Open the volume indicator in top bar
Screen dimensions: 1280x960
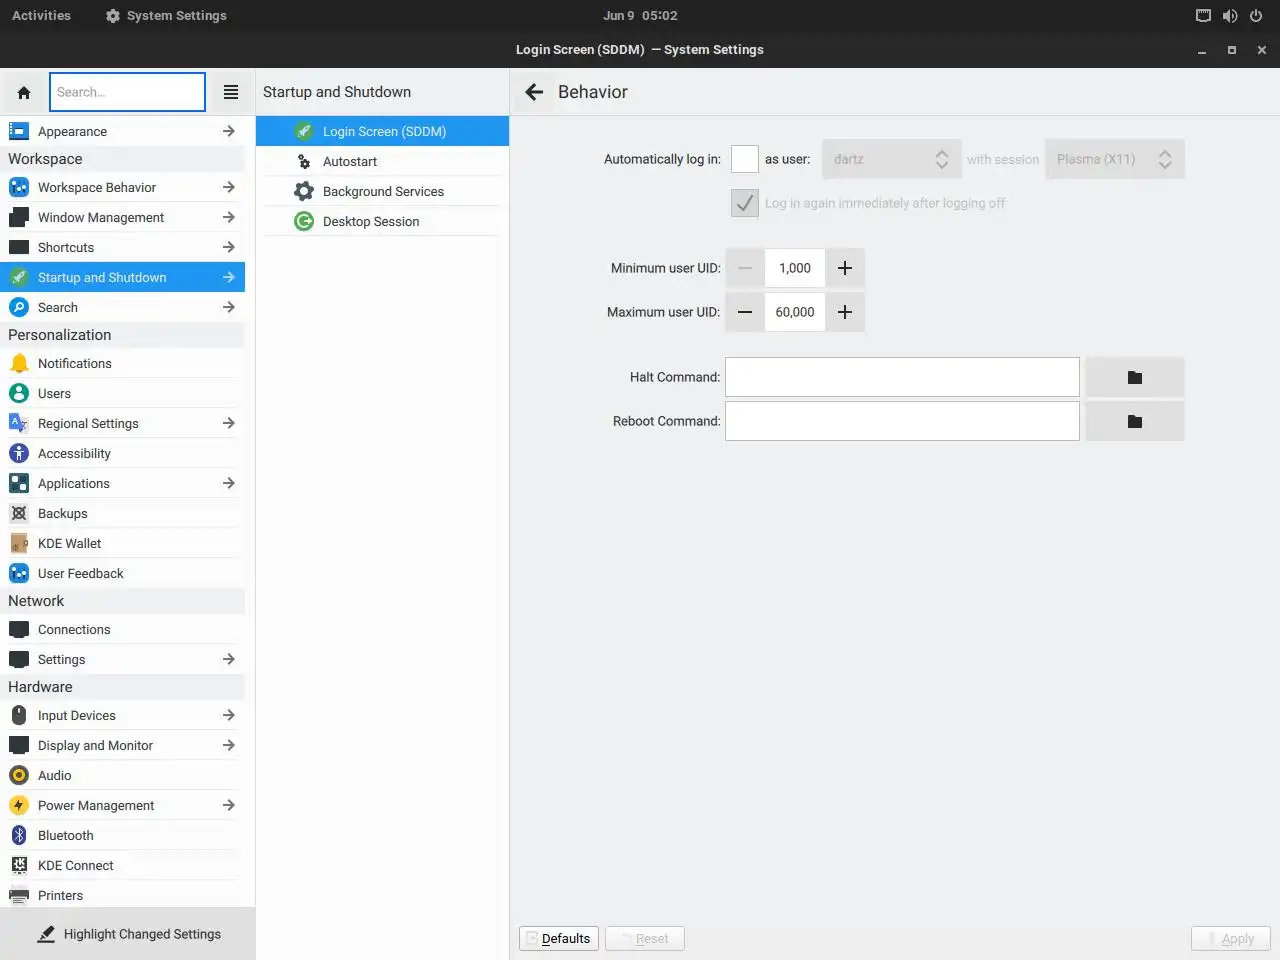1230,15
